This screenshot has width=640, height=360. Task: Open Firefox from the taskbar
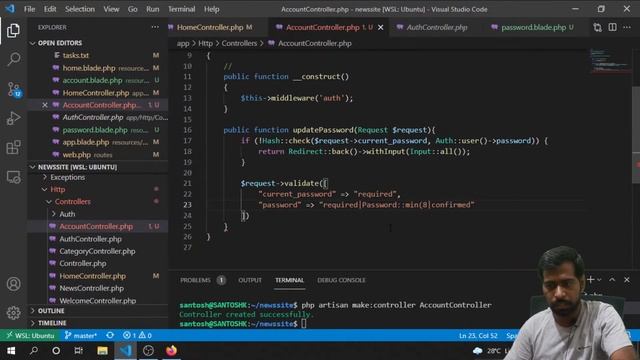point(171,351)
